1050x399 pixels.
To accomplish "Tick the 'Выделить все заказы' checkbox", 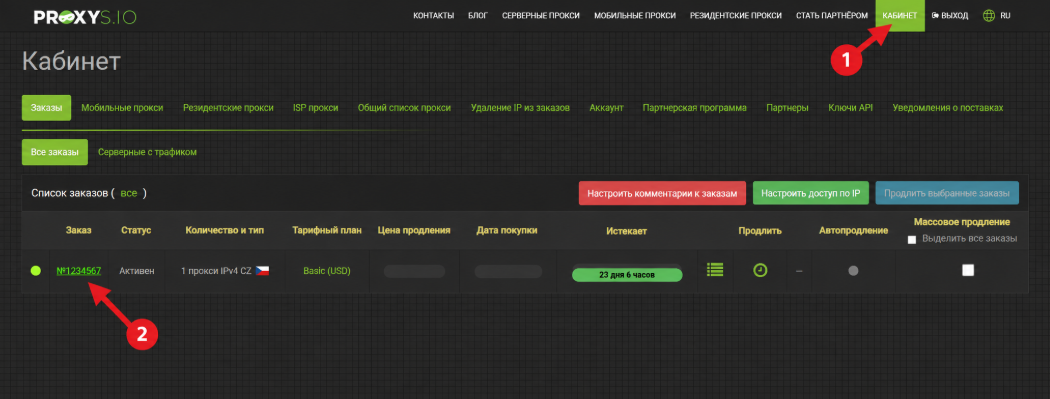I will click(911, 240).
